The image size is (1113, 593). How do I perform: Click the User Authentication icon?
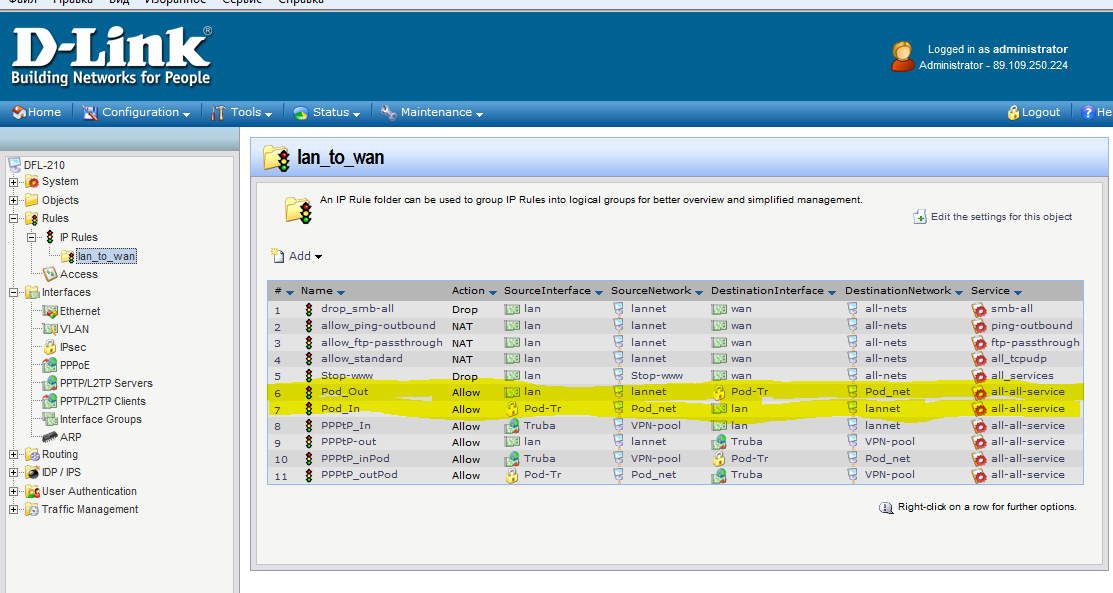32,491
